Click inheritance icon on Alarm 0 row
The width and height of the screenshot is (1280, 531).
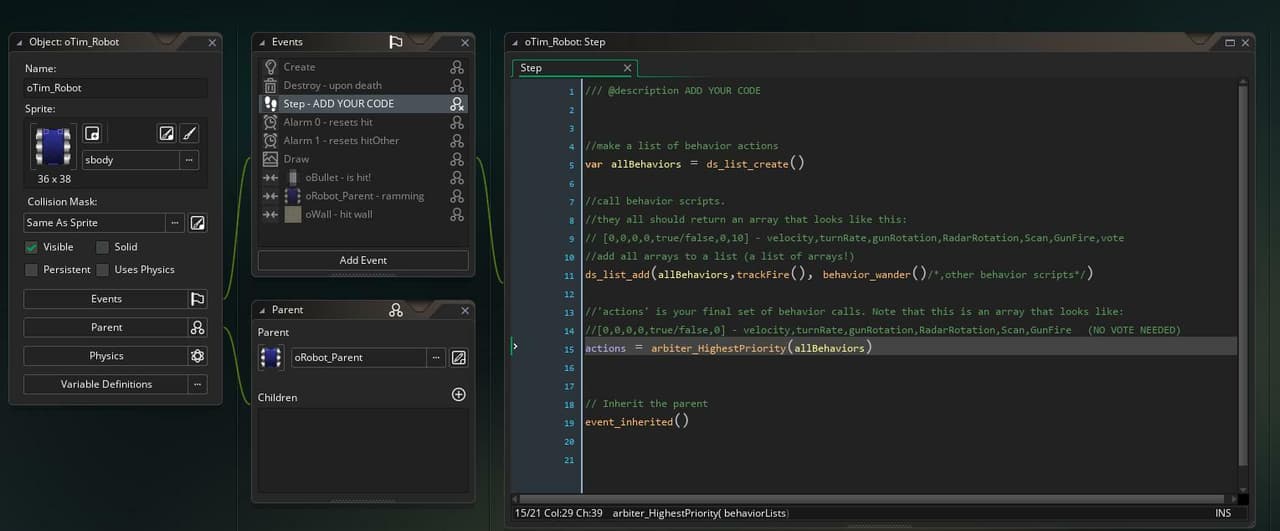(x=457, y=122)
